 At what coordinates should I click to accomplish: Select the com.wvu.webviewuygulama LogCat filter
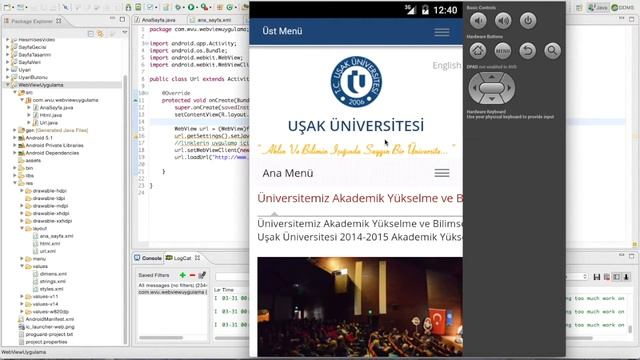172,292
